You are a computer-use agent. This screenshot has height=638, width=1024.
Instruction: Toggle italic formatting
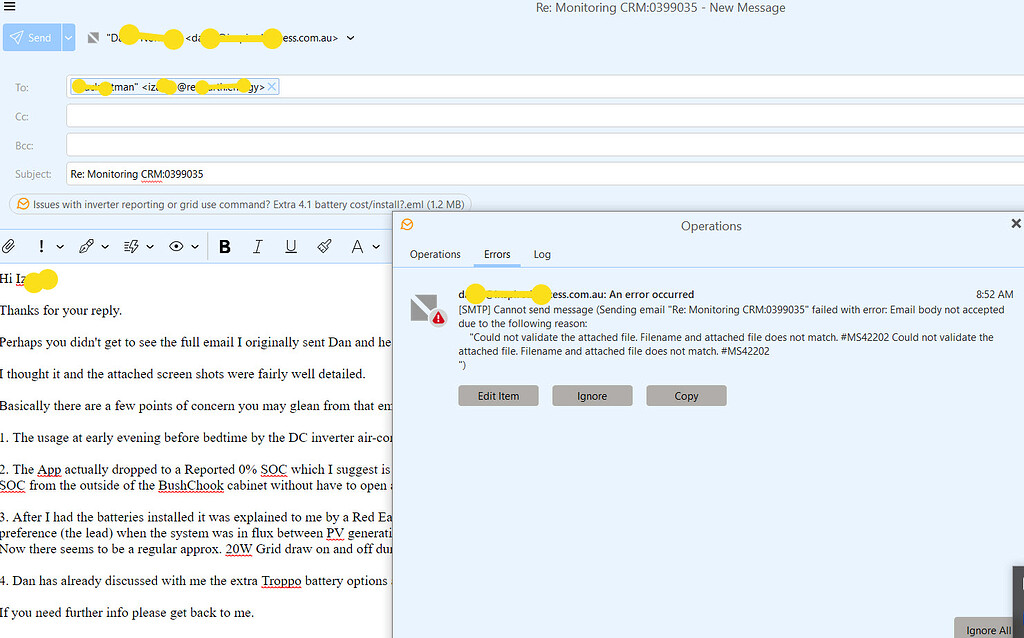tap(257, 246)
